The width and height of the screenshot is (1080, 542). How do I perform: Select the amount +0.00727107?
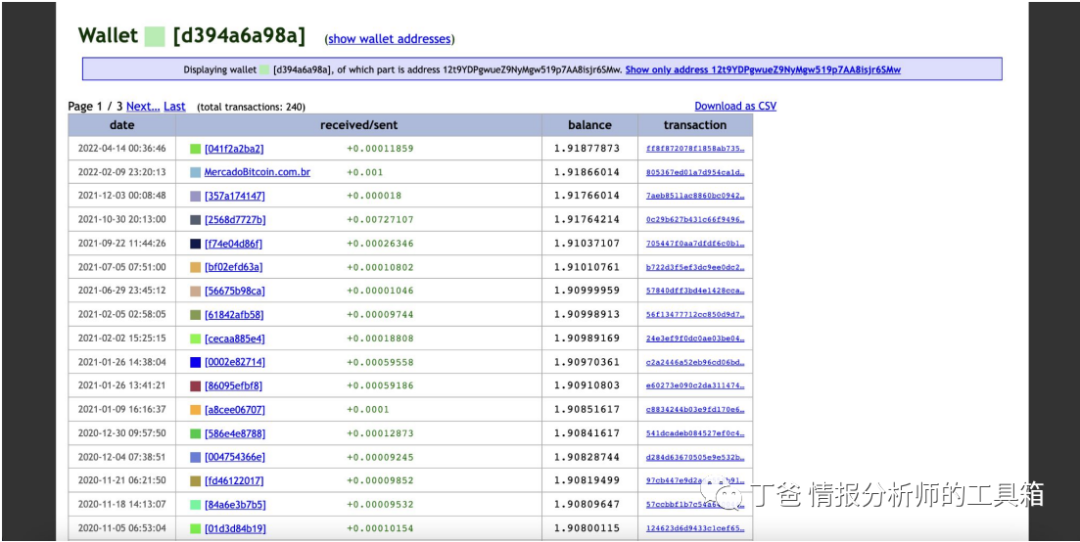pos(380,220)
